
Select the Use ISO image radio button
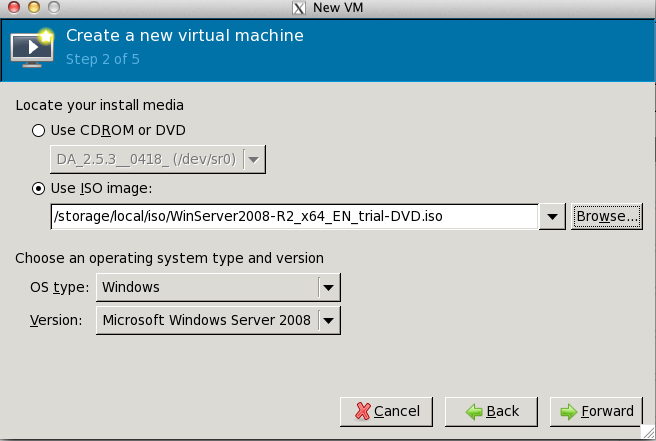click(38, 189)
